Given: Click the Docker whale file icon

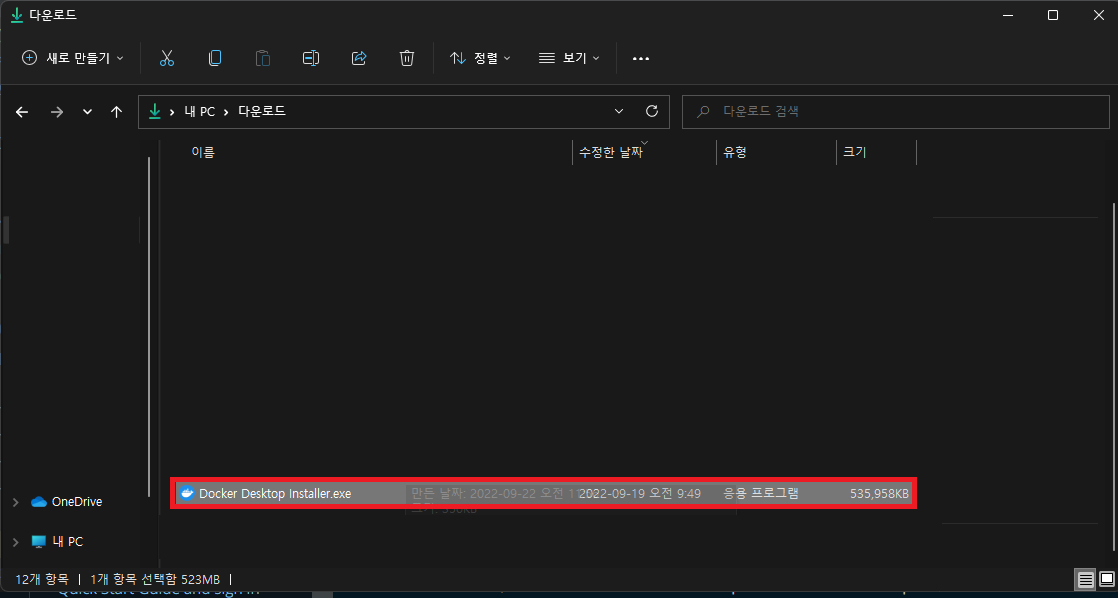Looking at the screenshot, I should (x=187, y=493).
